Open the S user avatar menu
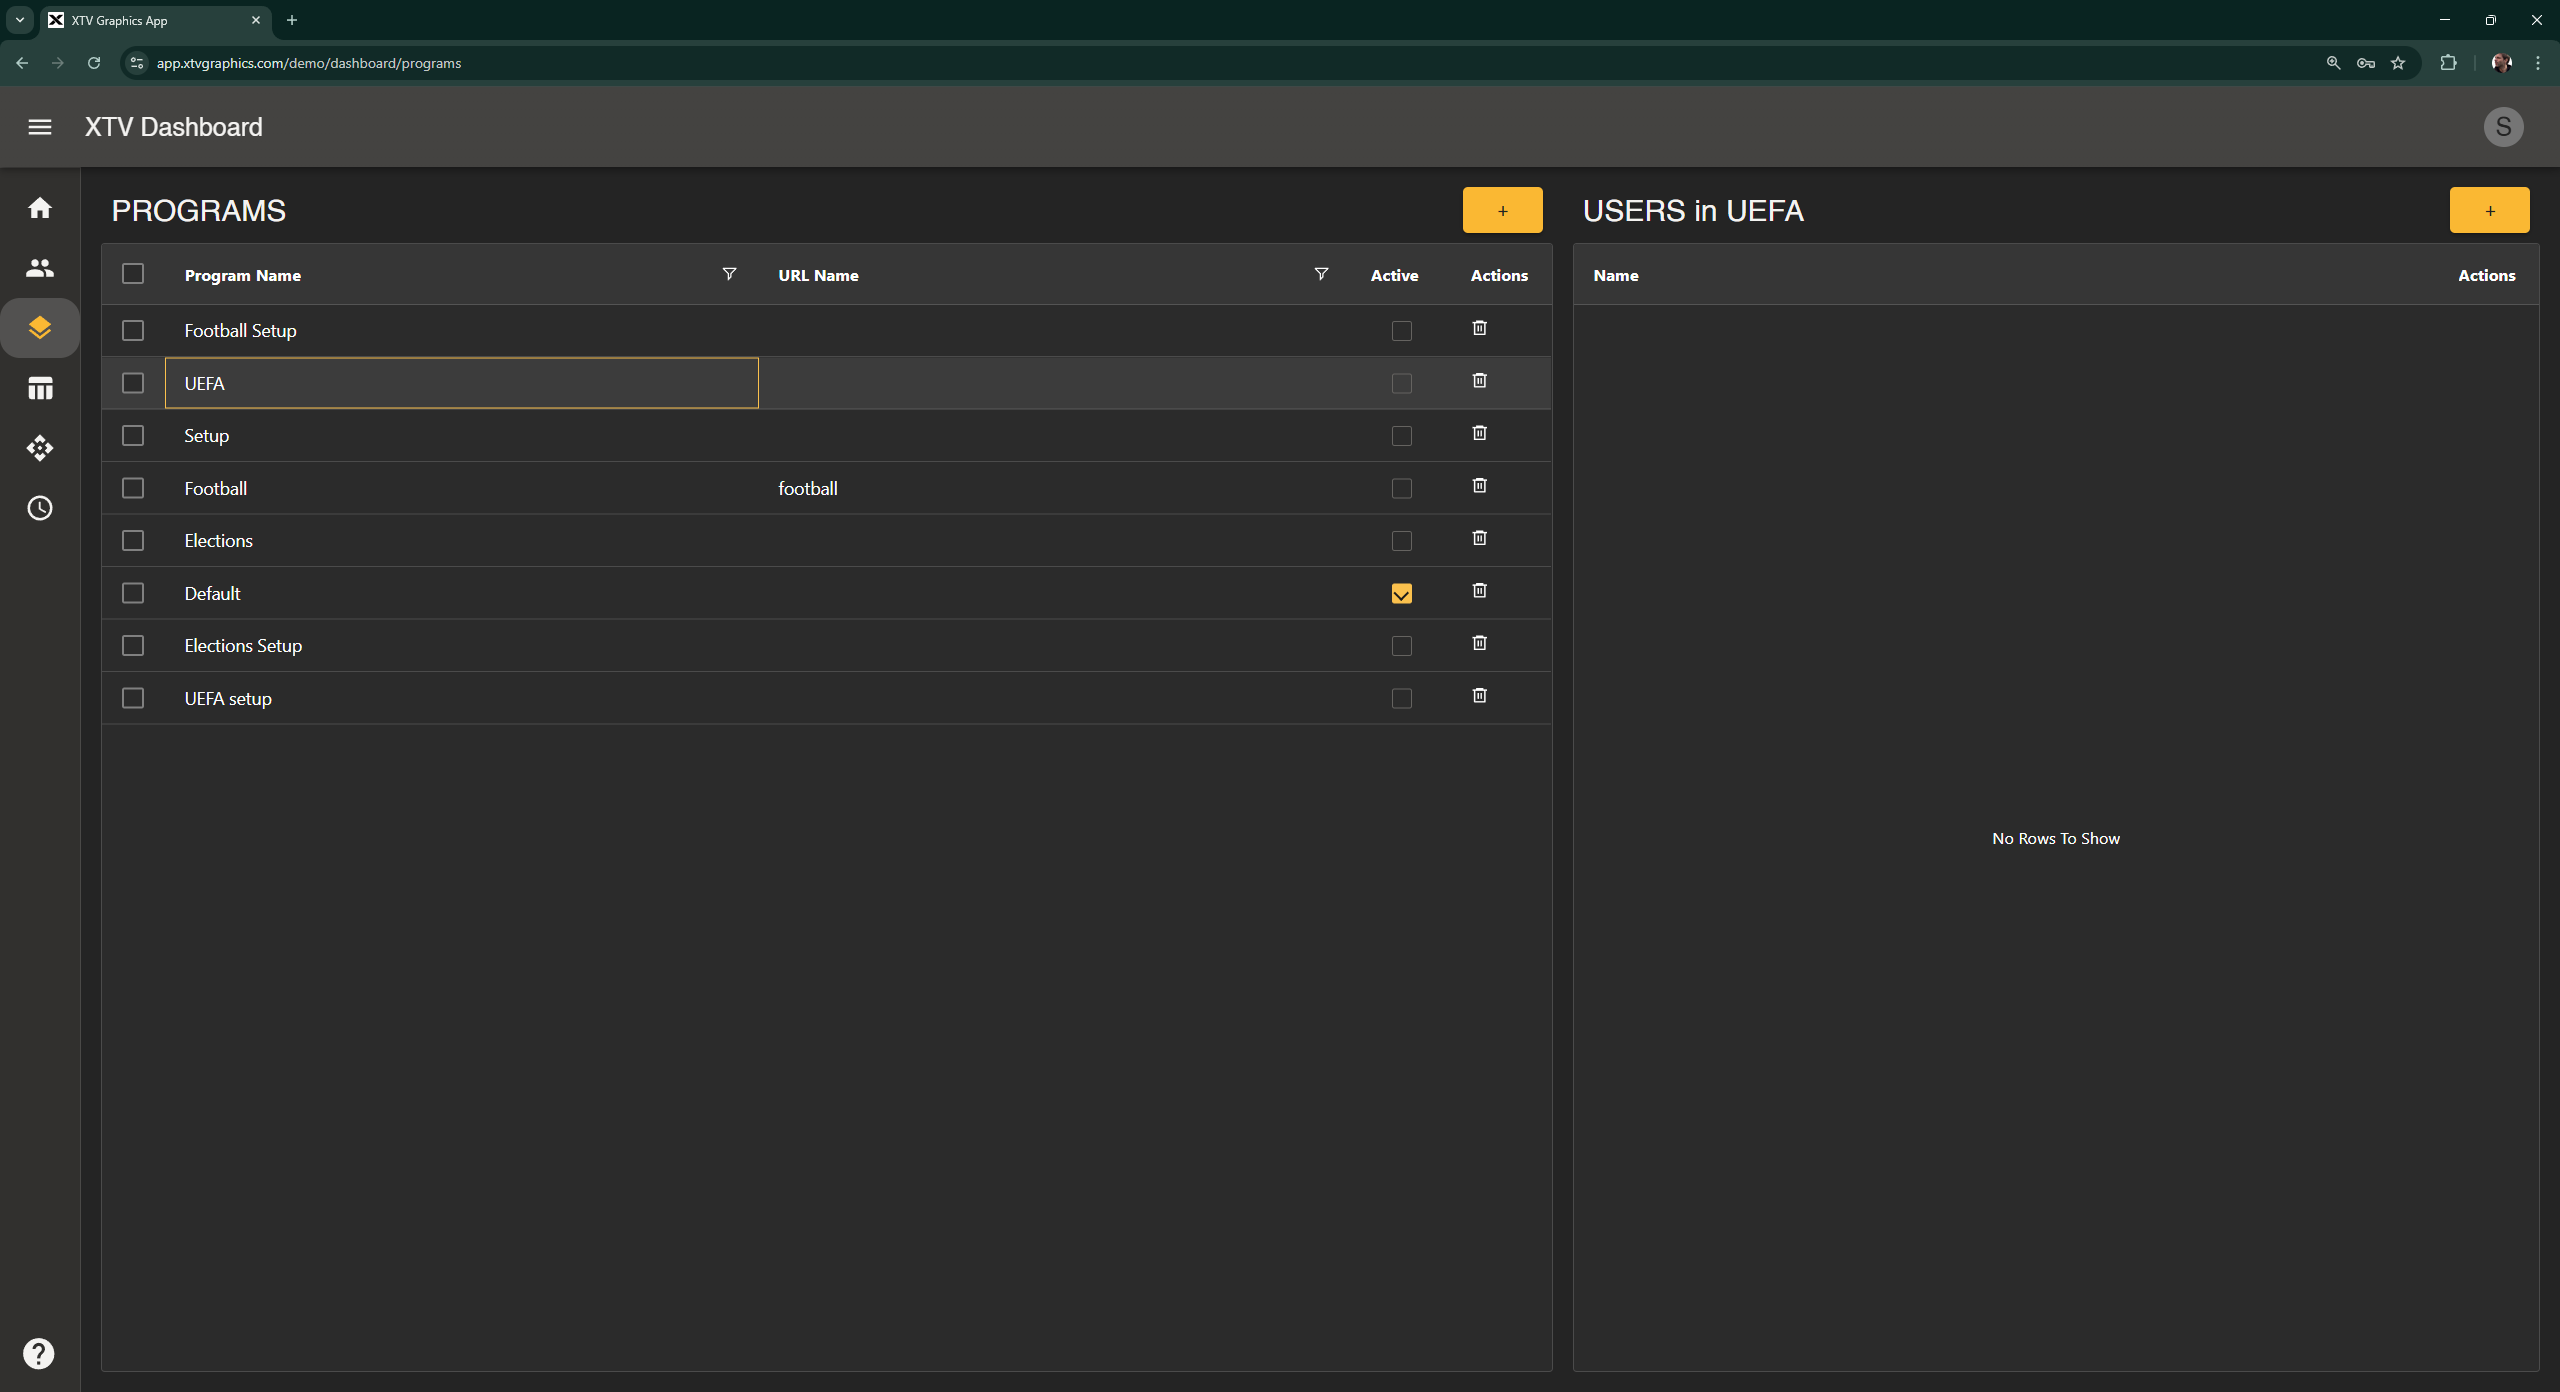This screenshot has height=1392, width=2560. [2503, 127]
